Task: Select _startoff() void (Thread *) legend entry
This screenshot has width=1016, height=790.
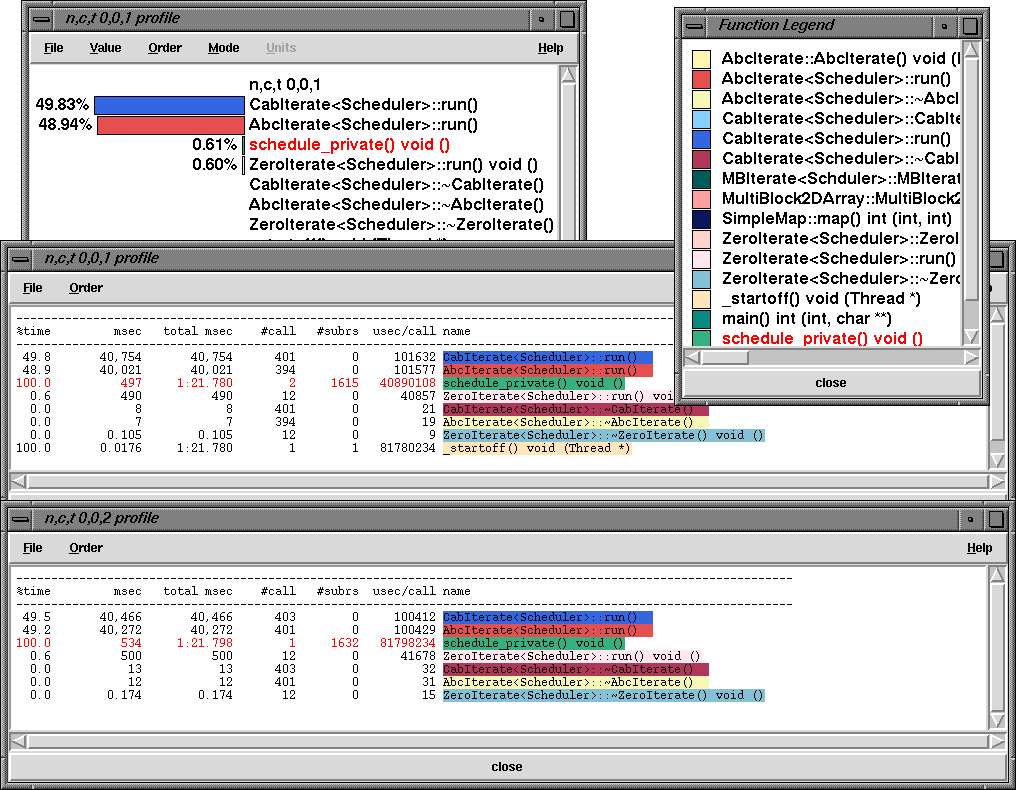Action: click(x=821, y=299)
